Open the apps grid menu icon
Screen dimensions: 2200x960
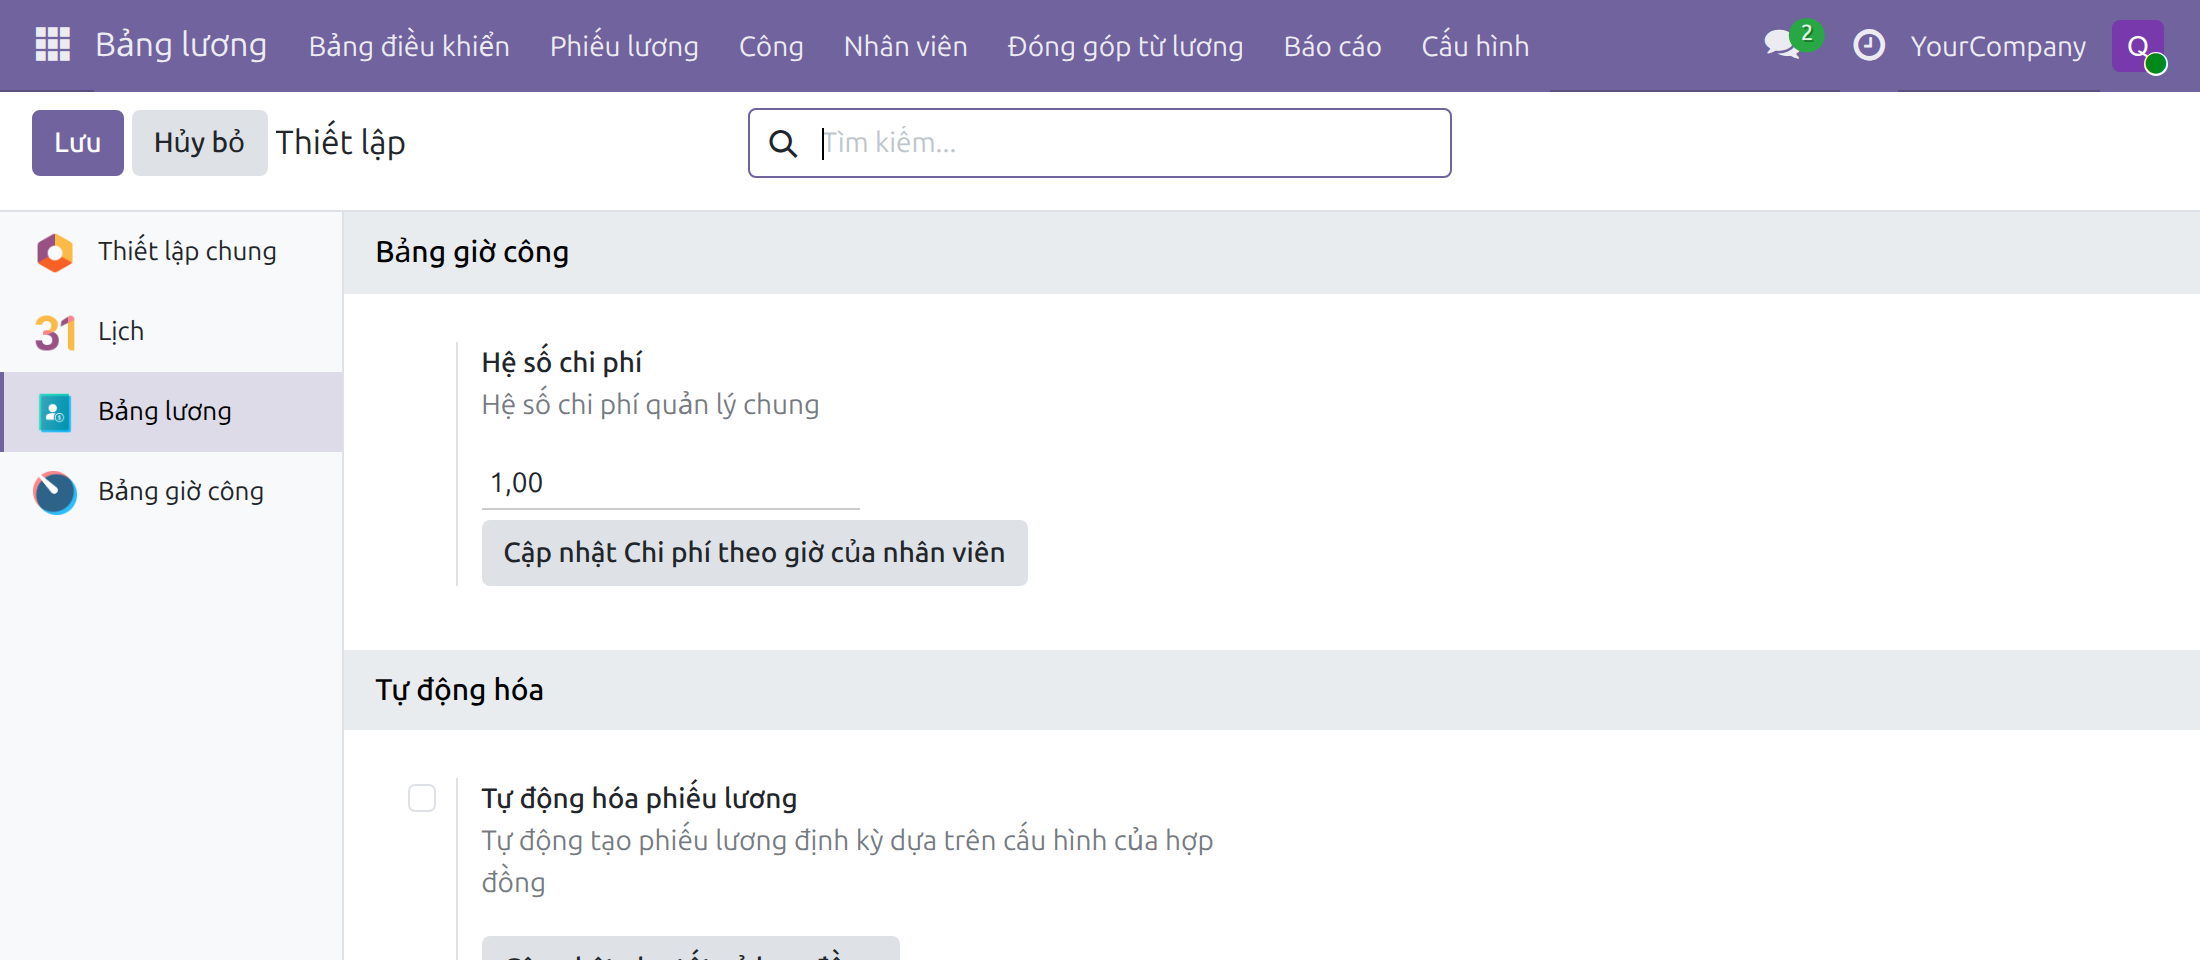[x=52, y=45]
